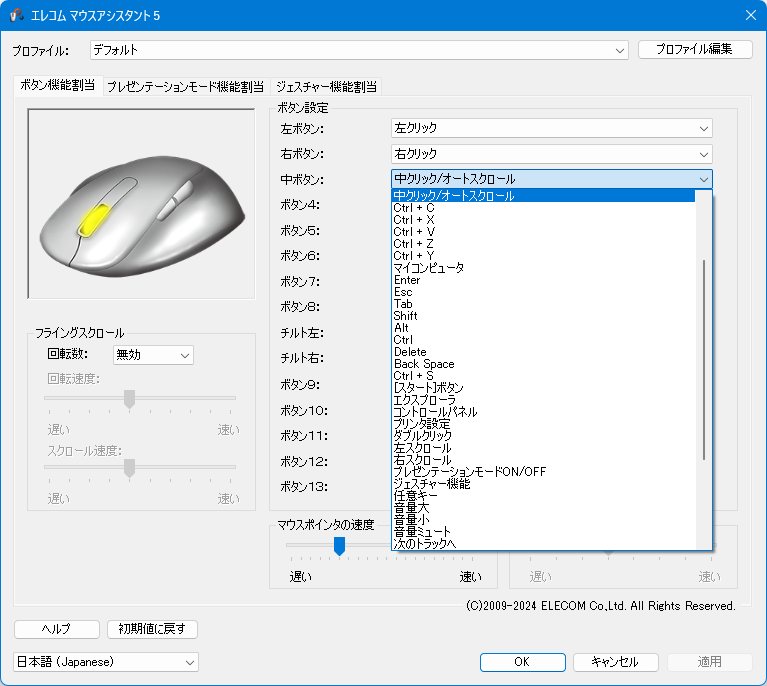
Task: Switch to ジェスチャー機能割当 tab
Action: [x=326, y=87]
